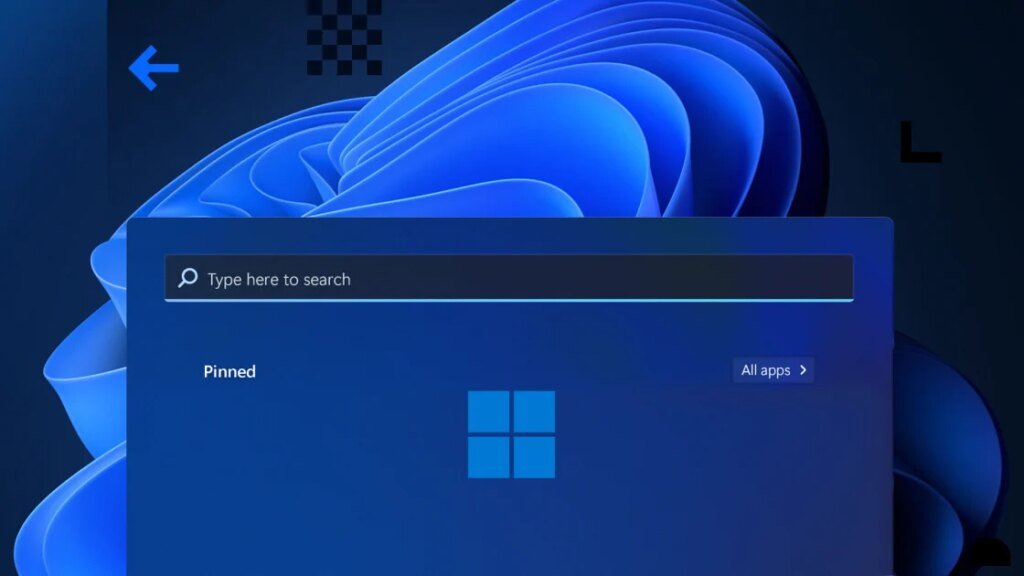The height and width of the screenshot is (576, 1024).
Task: Select the Windows logo in the Start menu
Action: tap(511, 434)
